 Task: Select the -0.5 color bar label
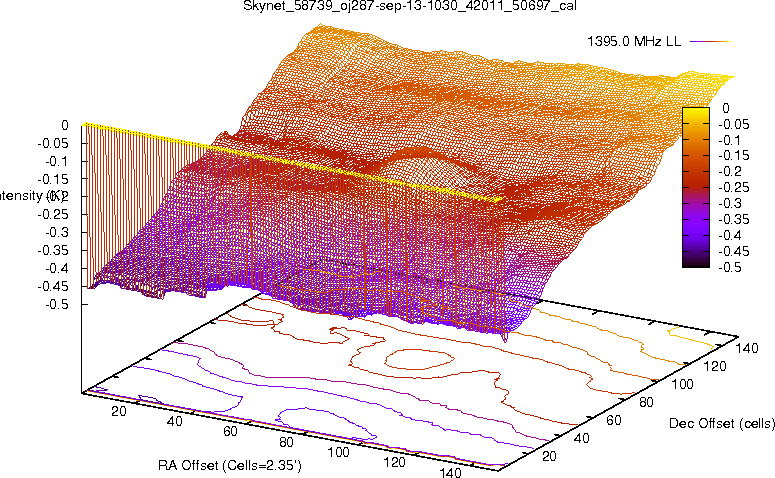point(730,267)
